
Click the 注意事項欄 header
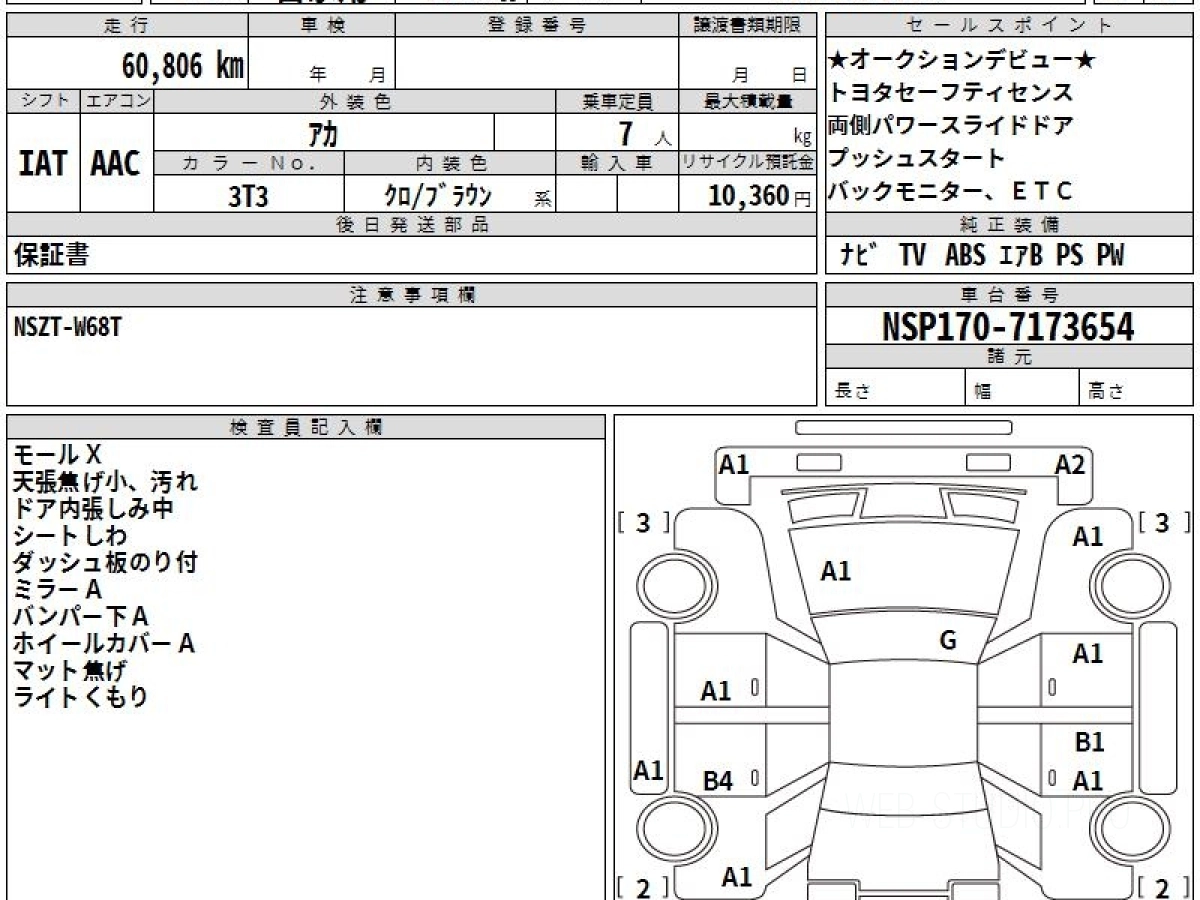coord(411,295)
